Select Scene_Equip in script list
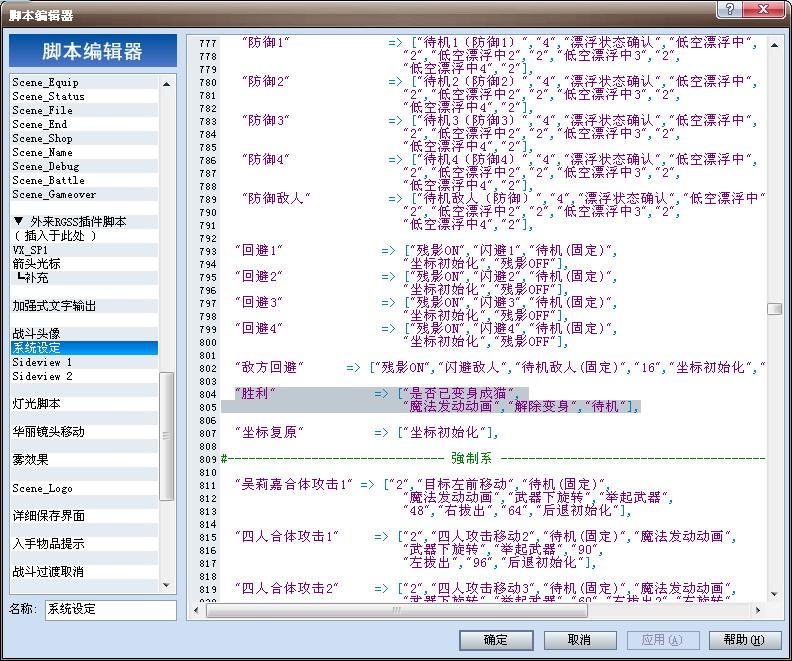The width and height of the screenshot is (792, 661). (84, 82)
